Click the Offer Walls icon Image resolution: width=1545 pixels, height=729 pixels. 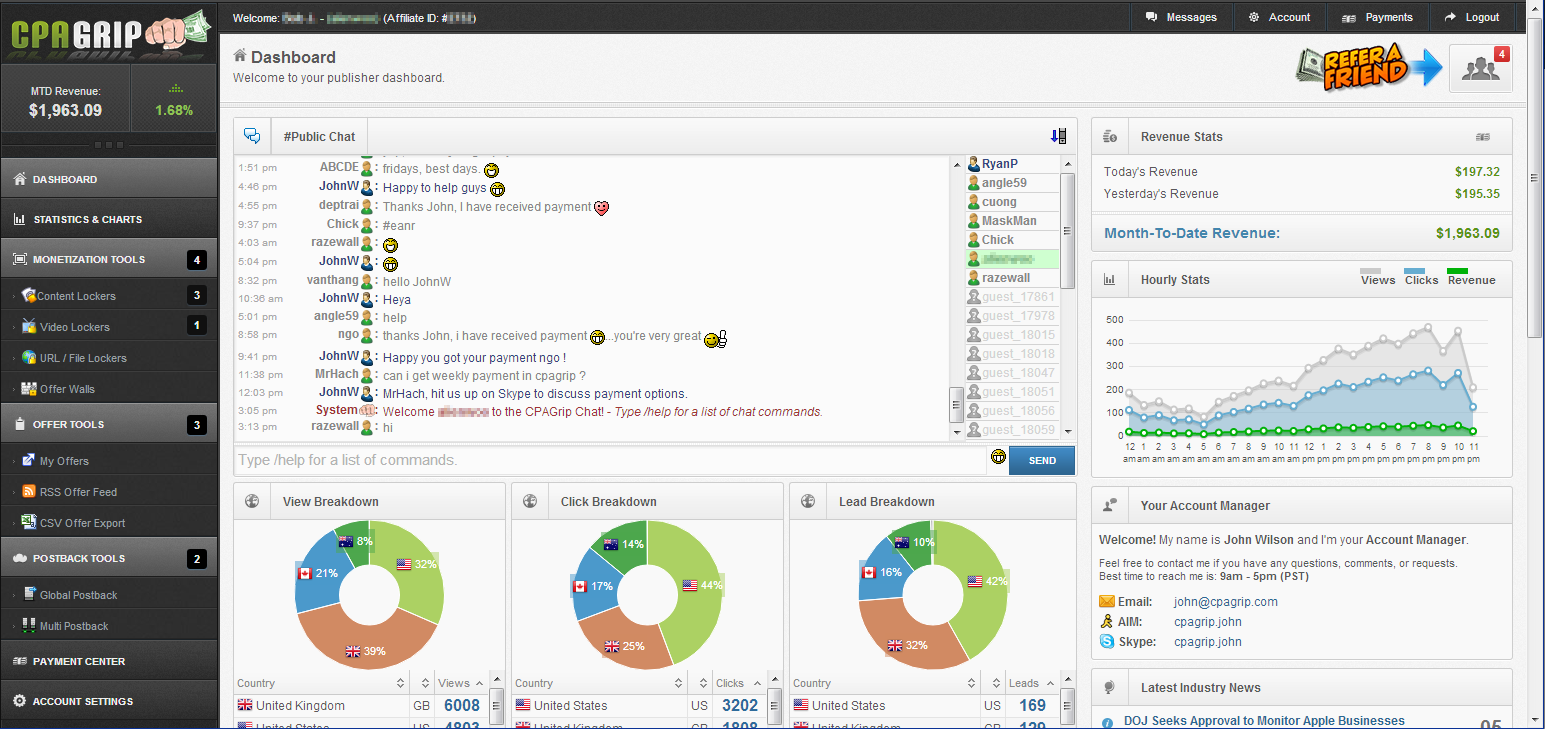tap(29, 388)
